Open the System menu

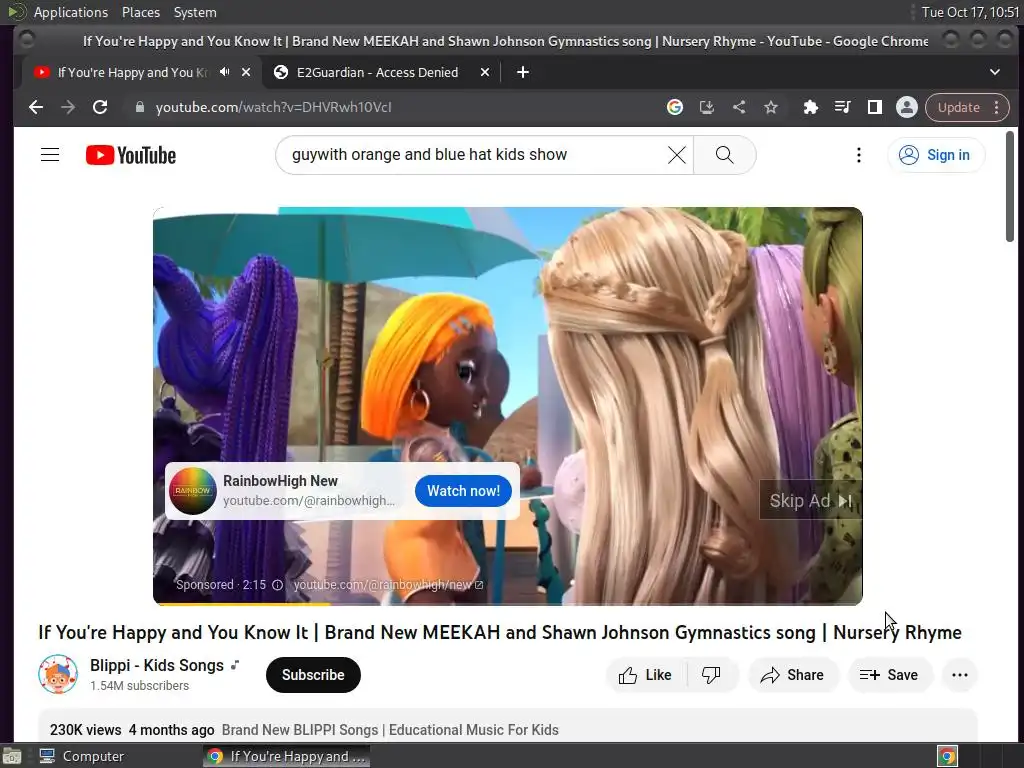pos(195,12)
